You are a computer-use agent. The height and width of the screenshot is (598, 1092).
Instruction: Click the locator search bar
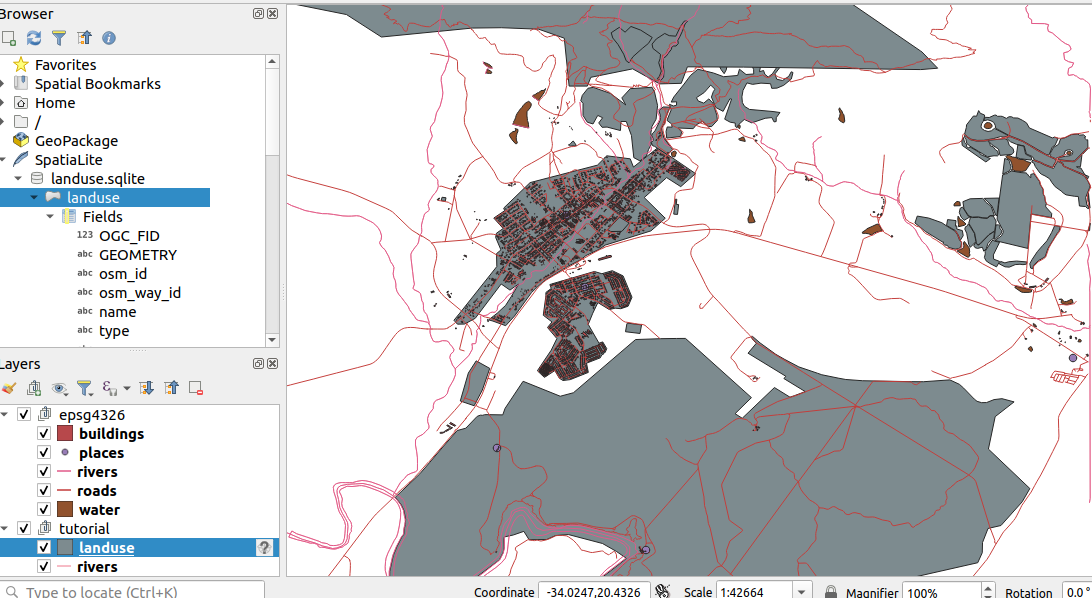(132, 591)
